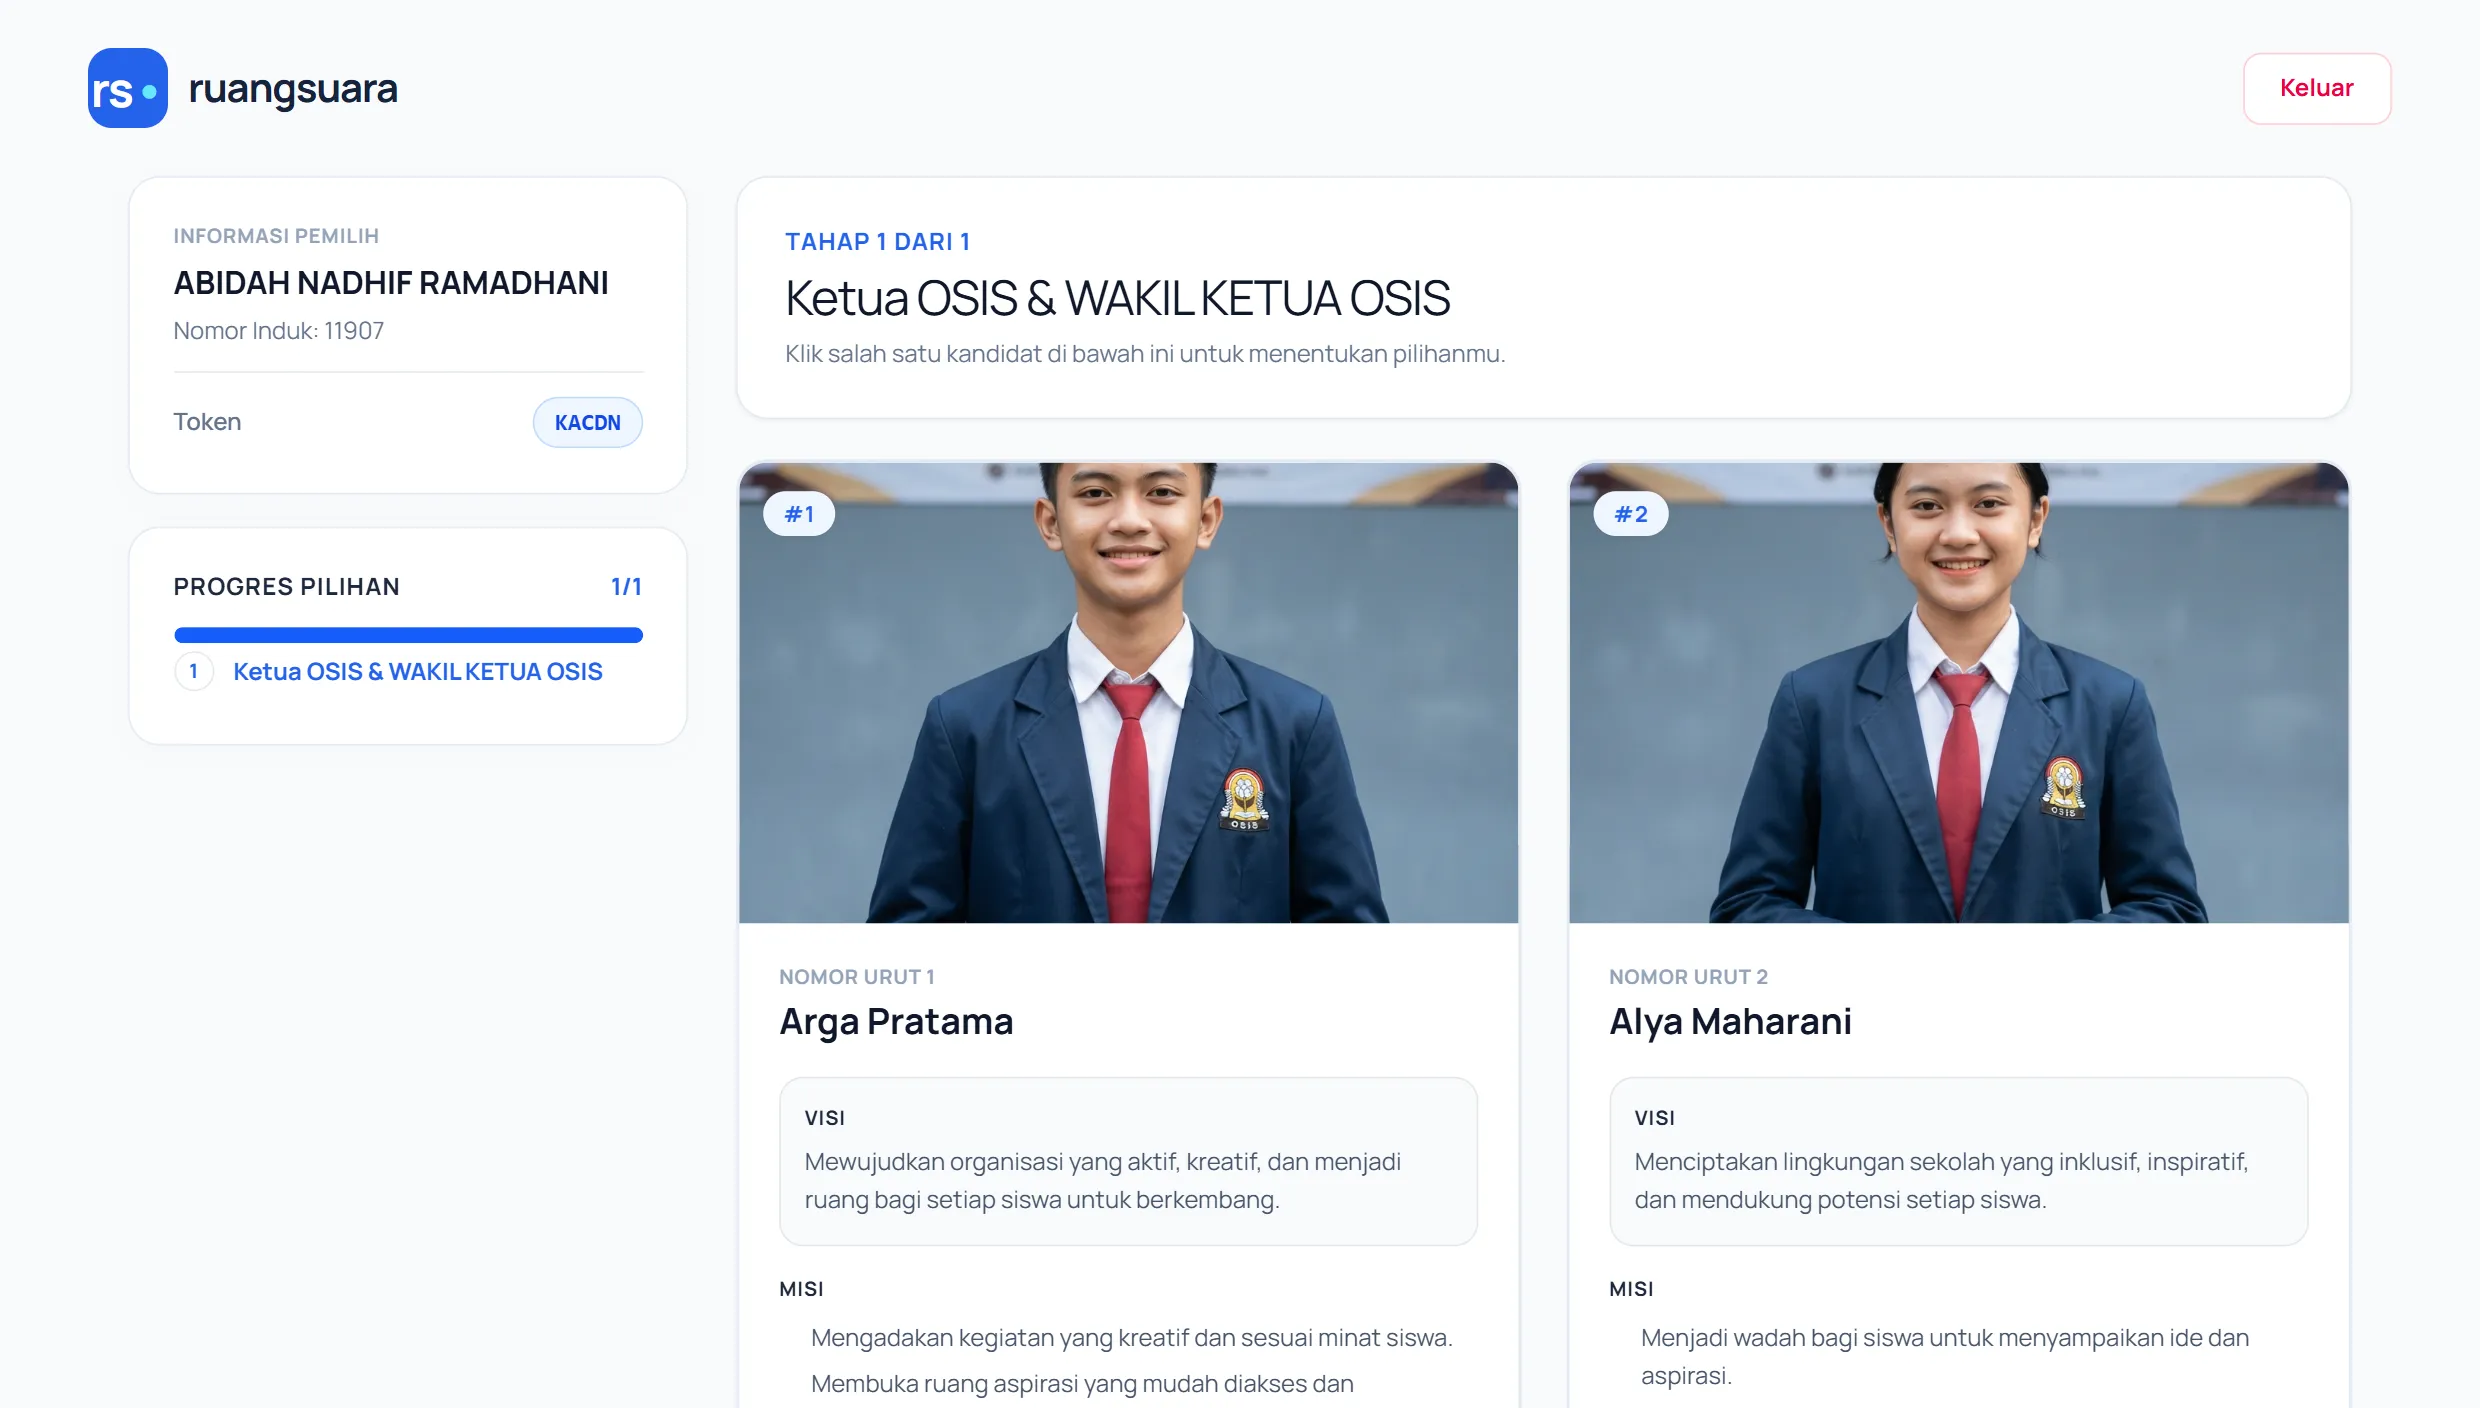Click Alya's mission 'Menjadi wadah bagi siswa' line
The image size is (2480, 1408).
click(x=1945, y=1356)
